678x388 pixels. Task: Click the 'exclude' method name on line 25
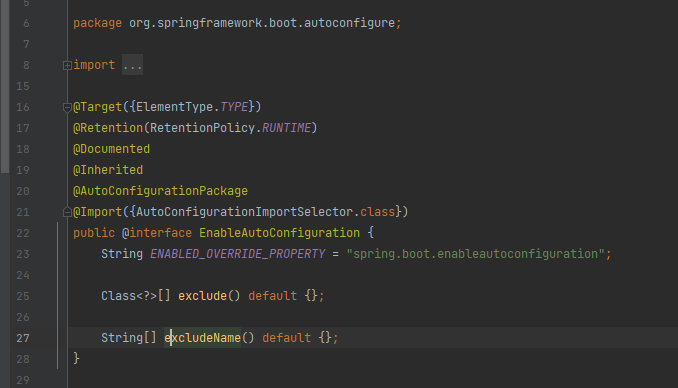point(202,296)
